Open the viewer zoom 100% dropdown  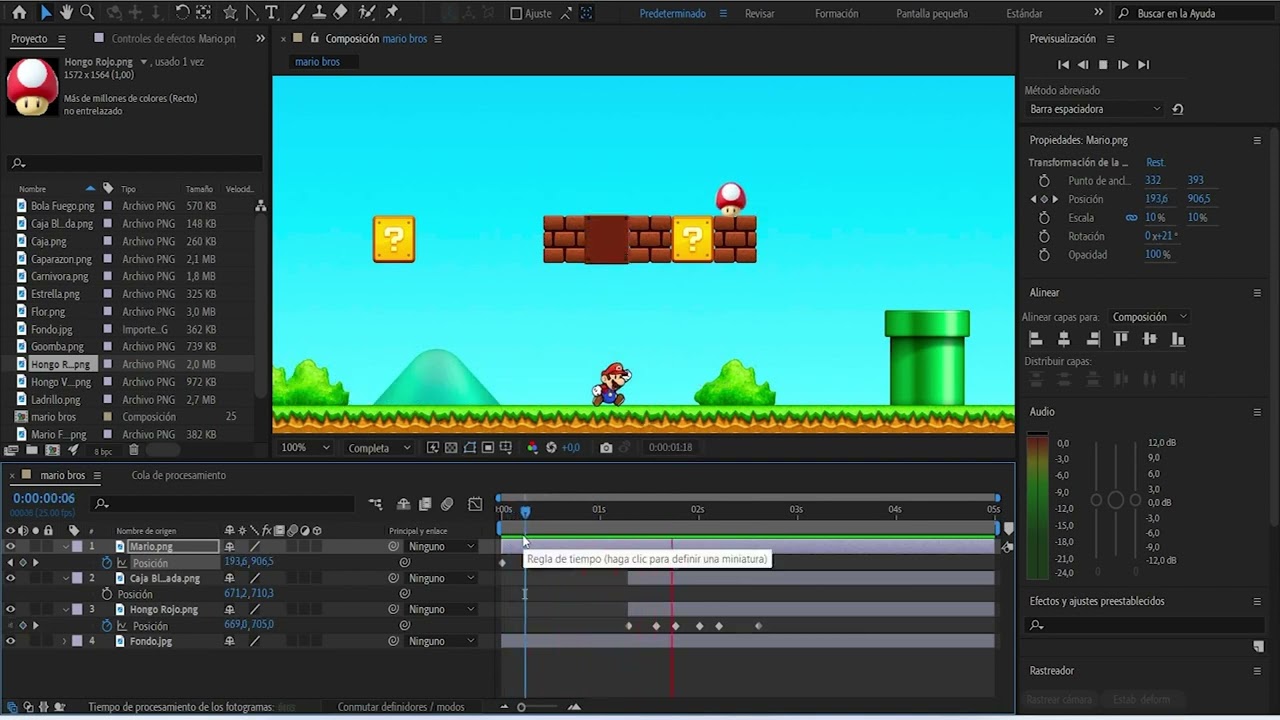coord(305,448)
